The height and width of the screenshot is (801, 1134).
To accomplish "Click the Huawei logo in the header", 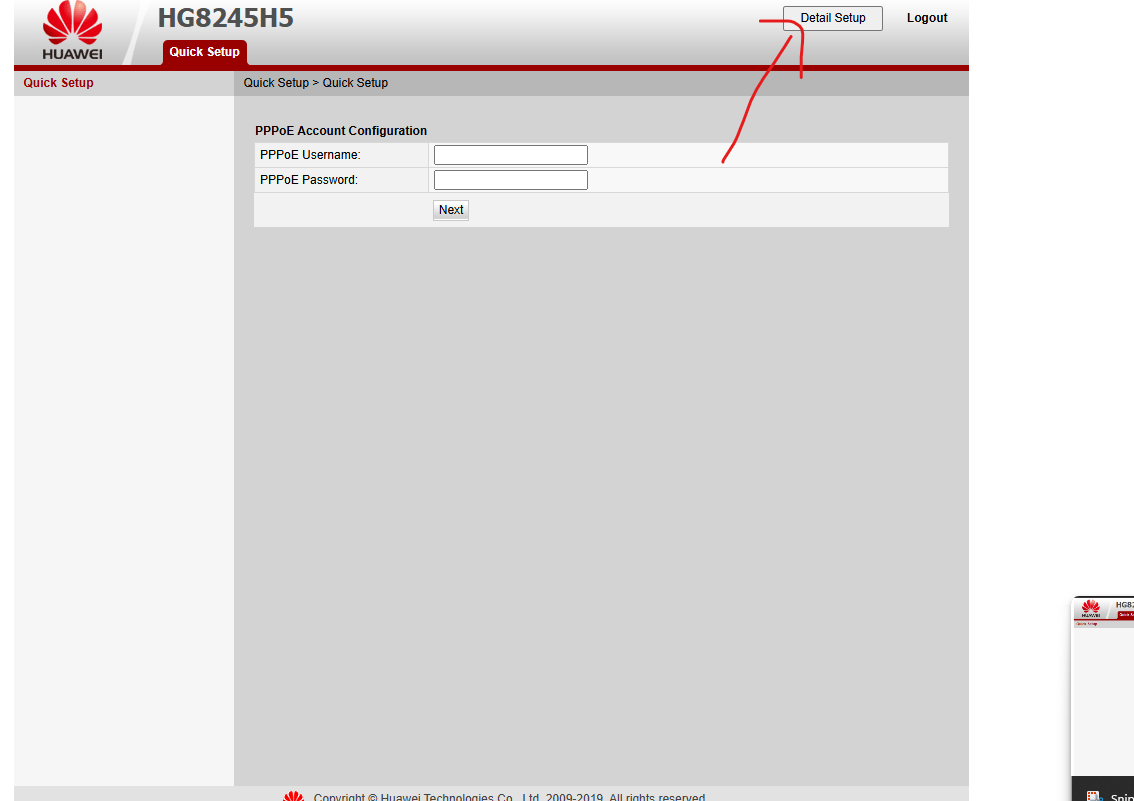I will tap(72, 30).
